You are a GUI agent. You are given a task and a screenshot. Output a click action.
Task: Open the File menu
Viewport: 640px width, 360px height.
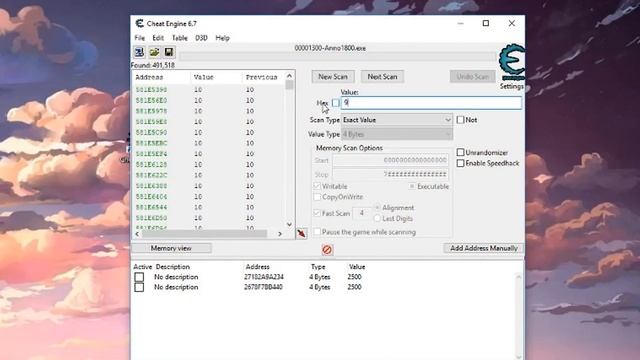[x=140, y=38]
